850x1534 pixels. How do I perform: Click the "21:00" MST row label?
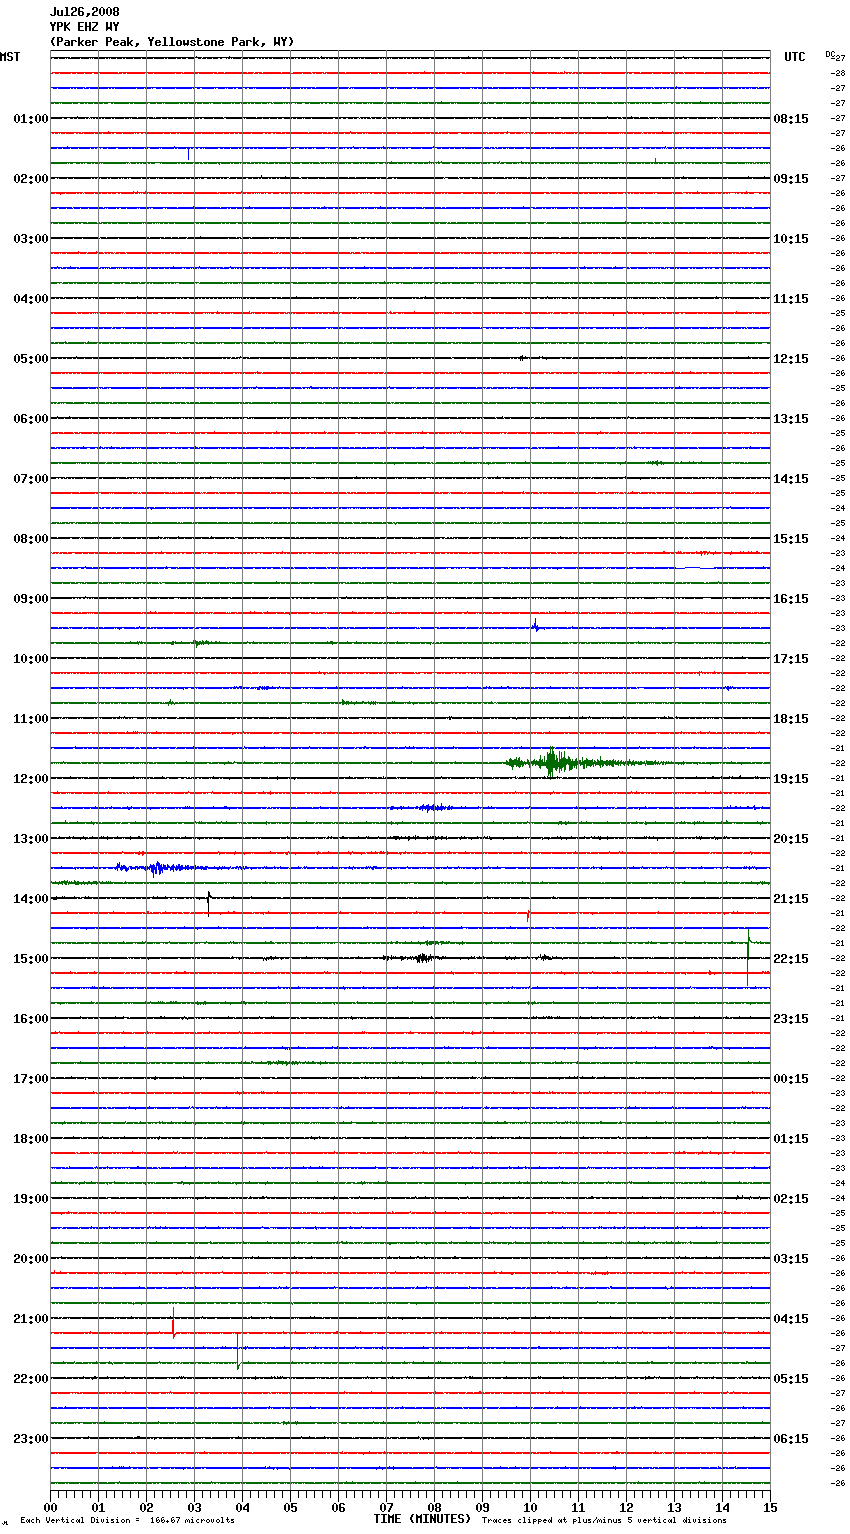coord(31,1319)
